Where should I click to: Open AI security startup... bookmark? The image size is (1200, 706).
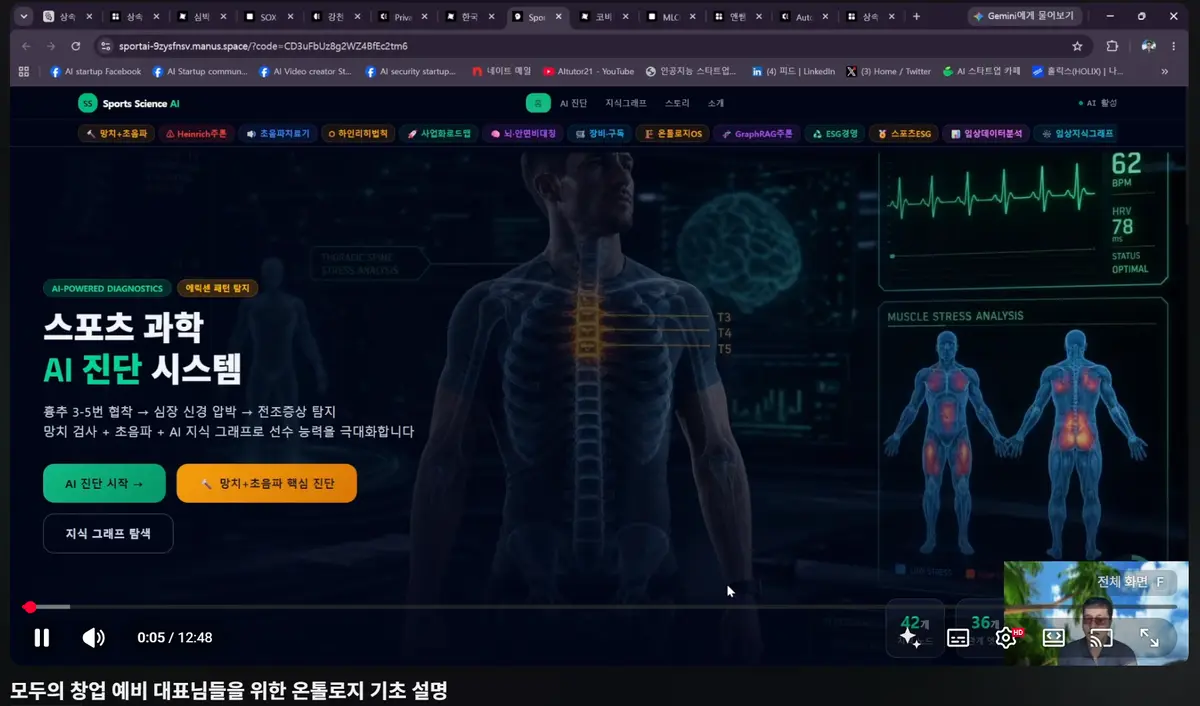coord(410,71)
